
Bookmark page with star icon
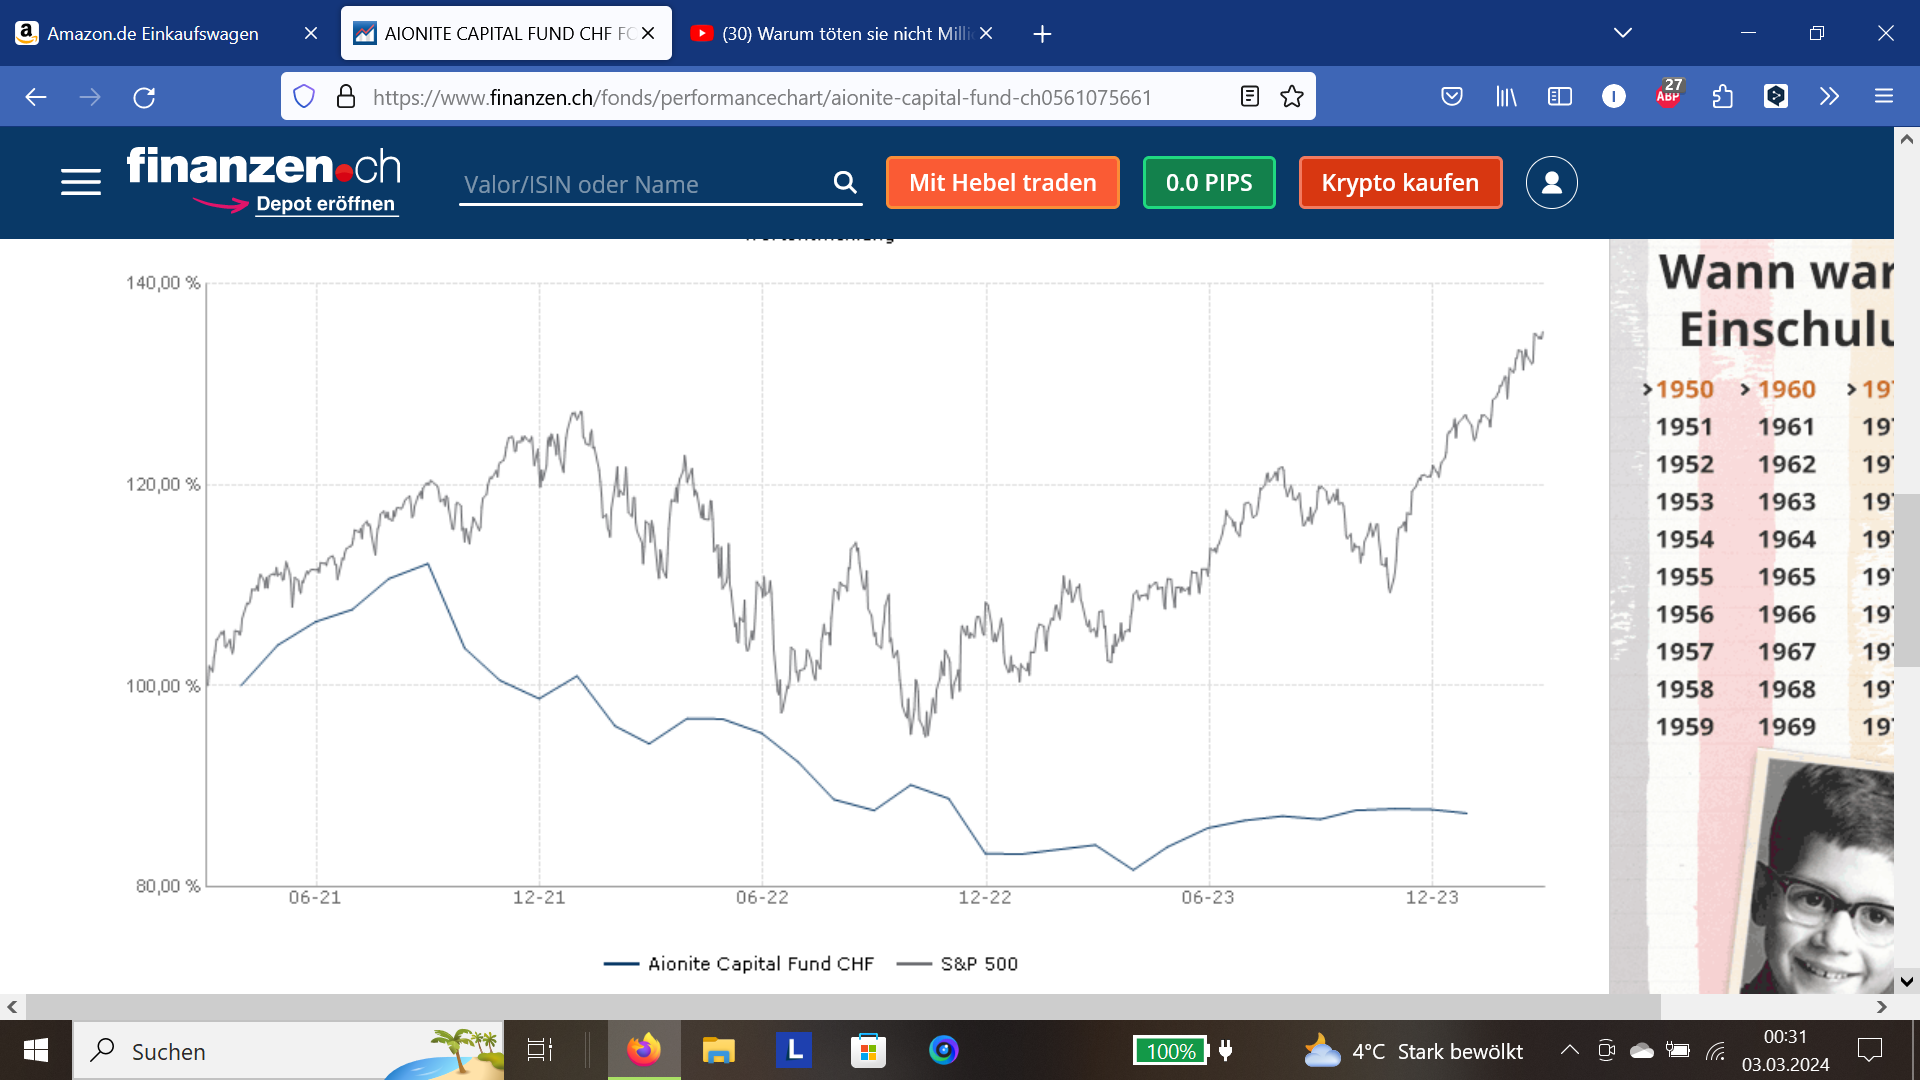1292,97
